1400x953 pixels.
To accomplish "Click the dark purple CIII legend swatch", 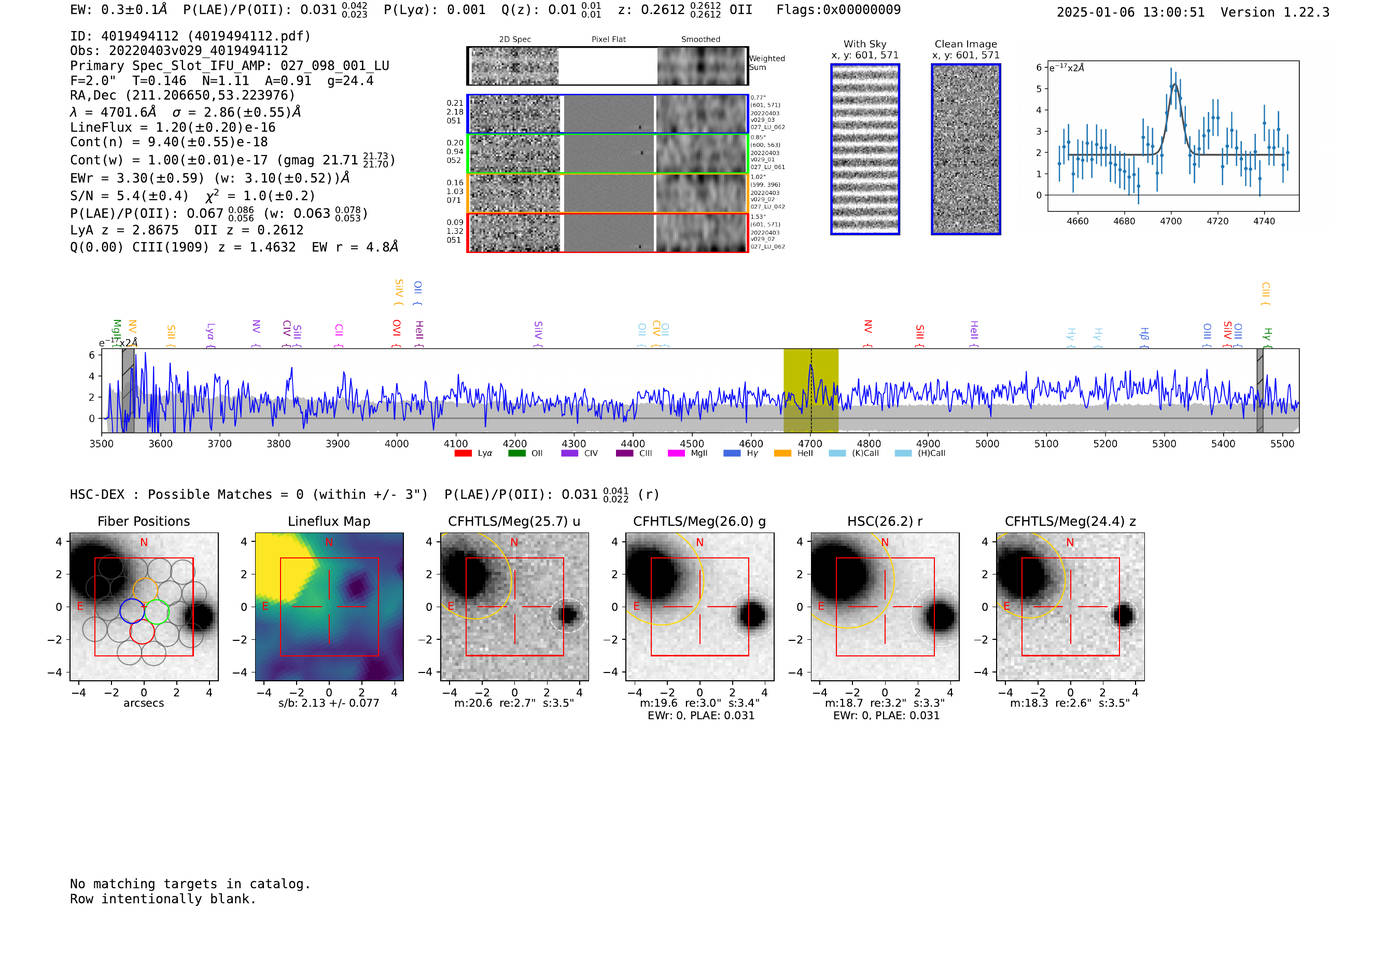I will tap(624, 454).
